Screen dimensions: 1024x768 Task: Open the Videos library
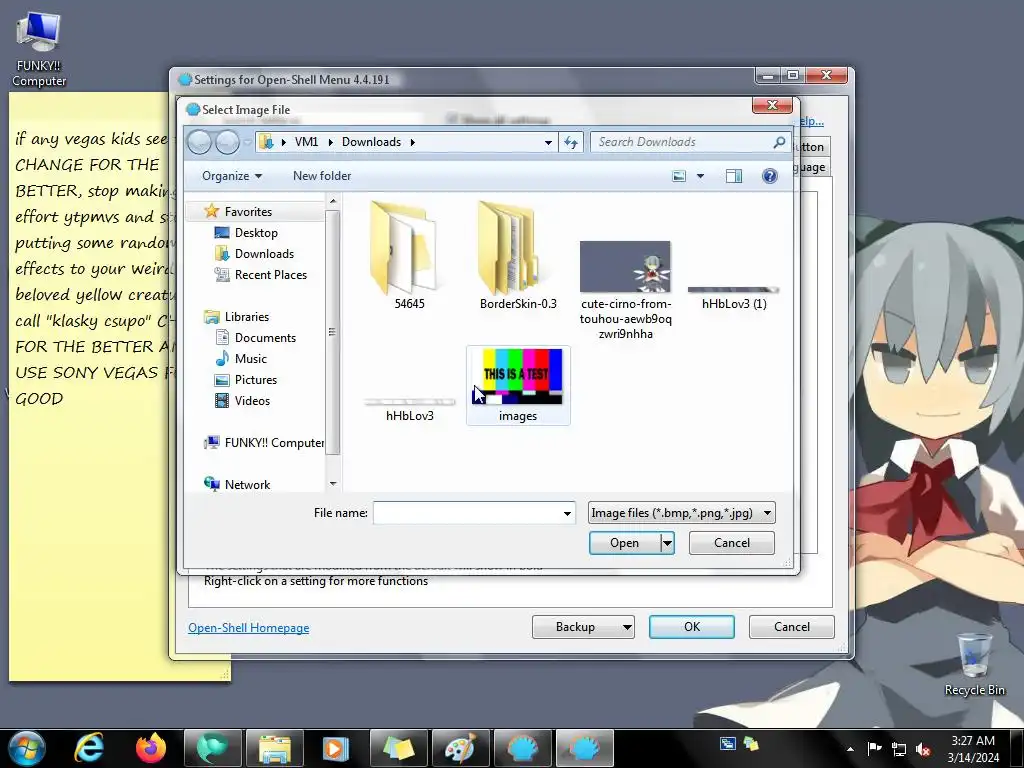[x=252, y=400]
